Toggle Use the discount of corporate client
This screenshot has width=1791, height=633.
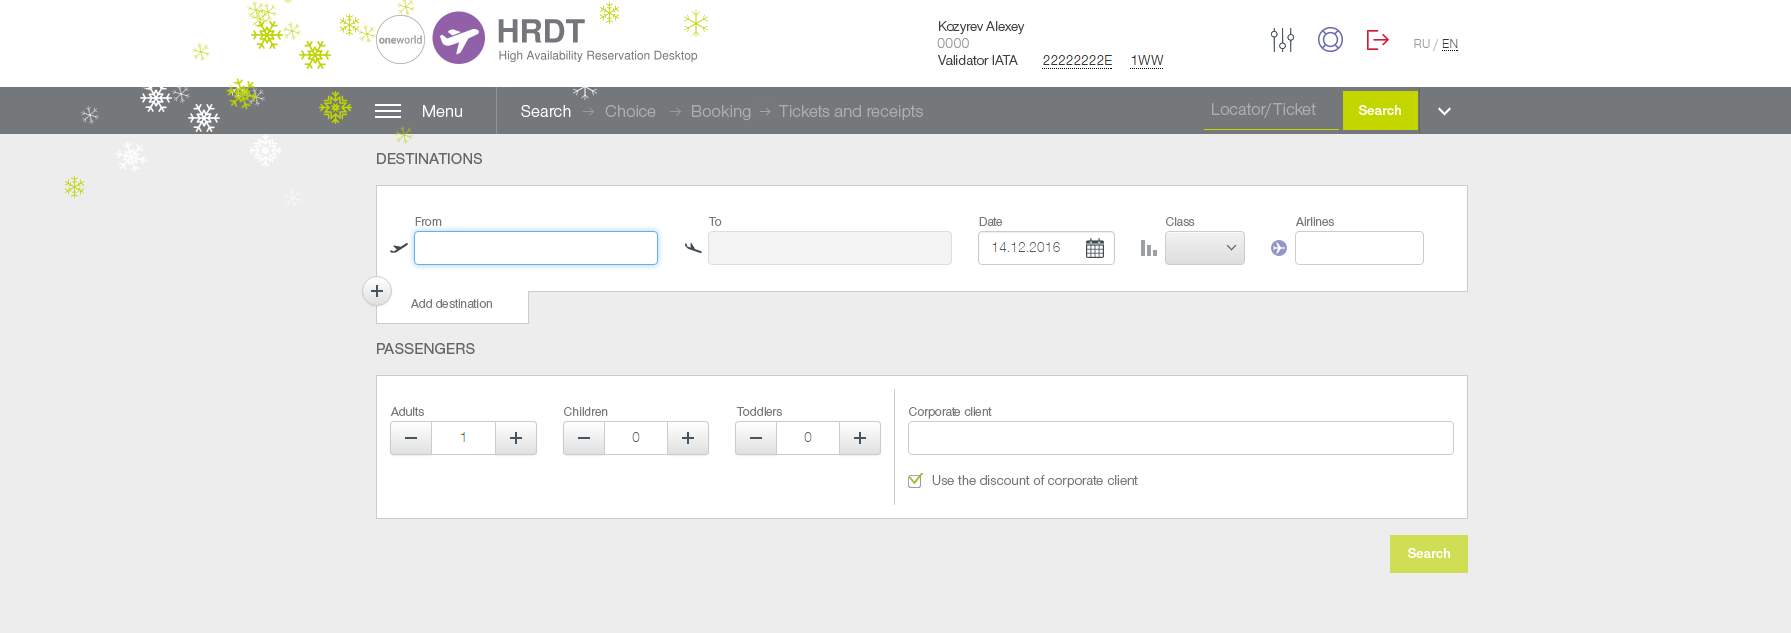pyautogui.click(x=915, y=481)
